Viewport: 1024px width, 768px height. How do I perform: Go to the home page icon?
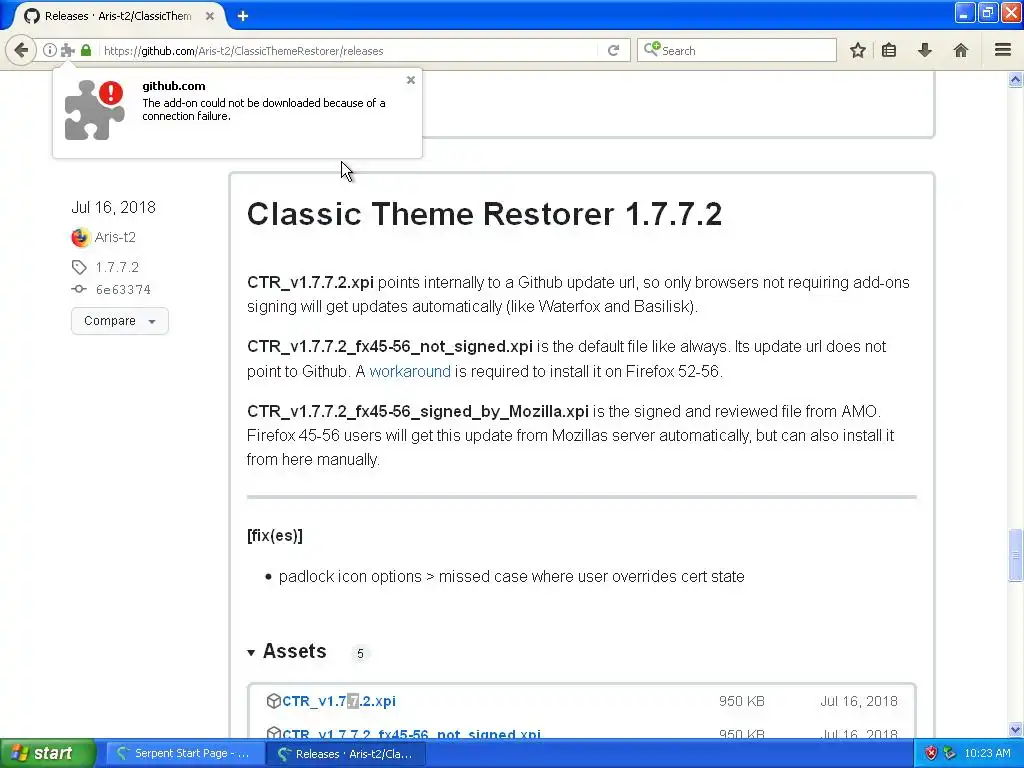click(x=961, y=50)
